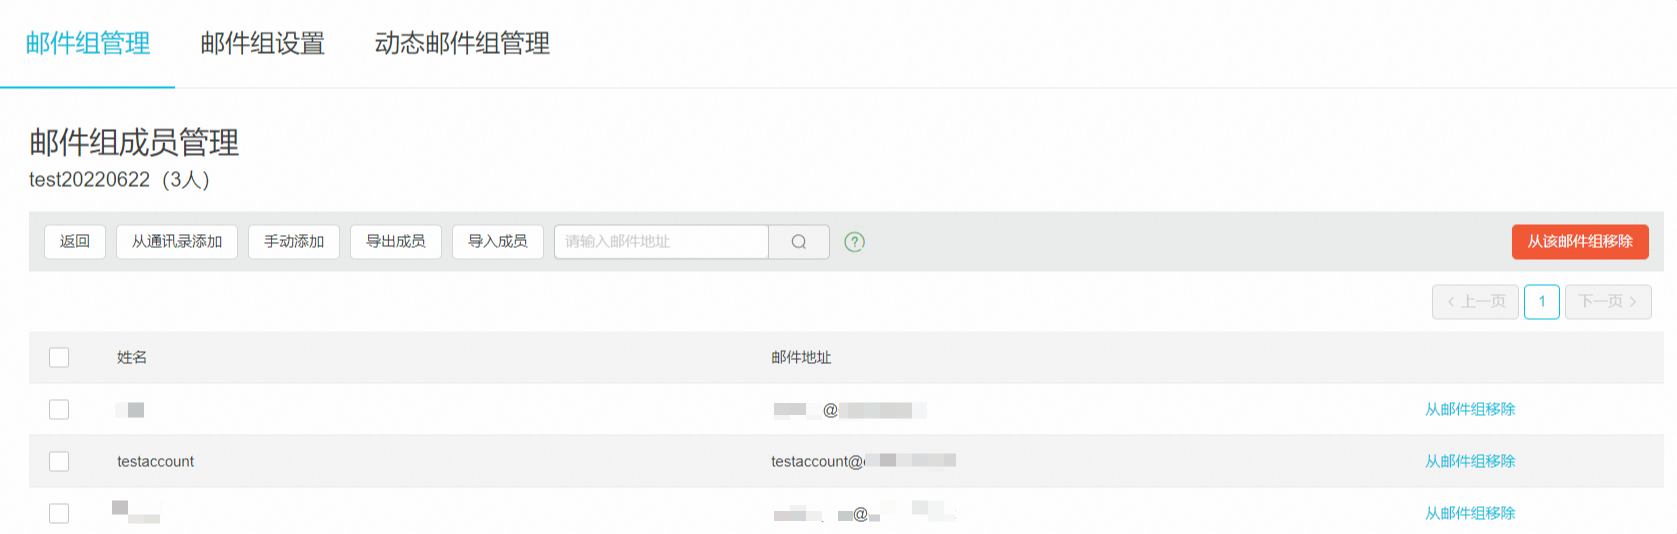This screenshot has width=1677, height=534.
Task: Focus the 请输入邮件地址 search field
Action: 661,242
